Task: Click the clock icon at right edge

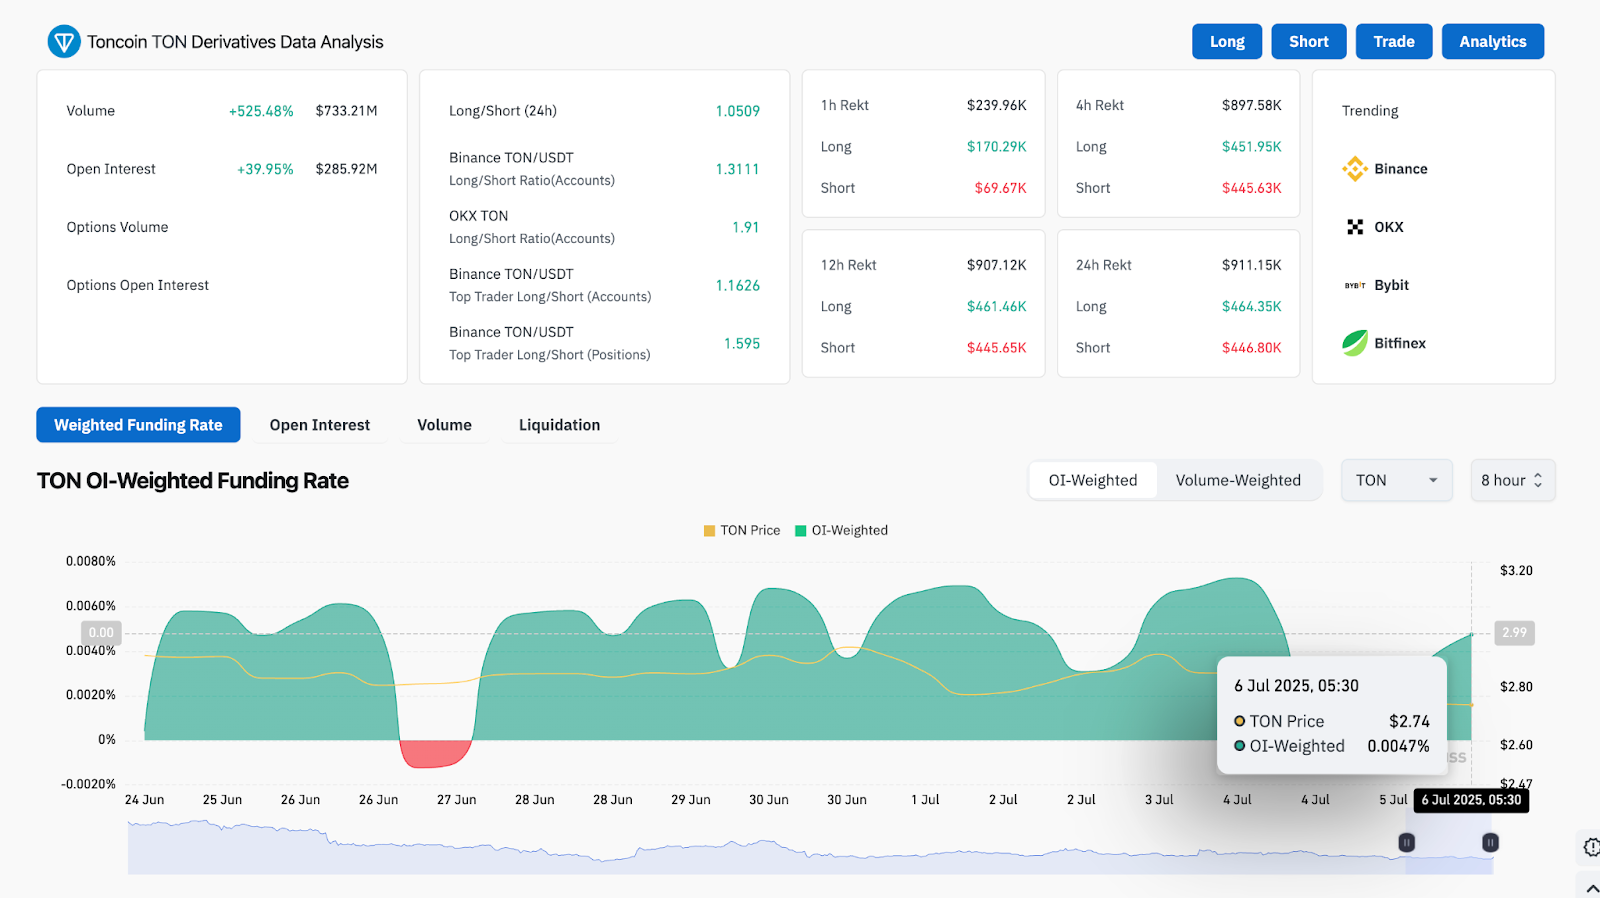Action: point(1591,847)
